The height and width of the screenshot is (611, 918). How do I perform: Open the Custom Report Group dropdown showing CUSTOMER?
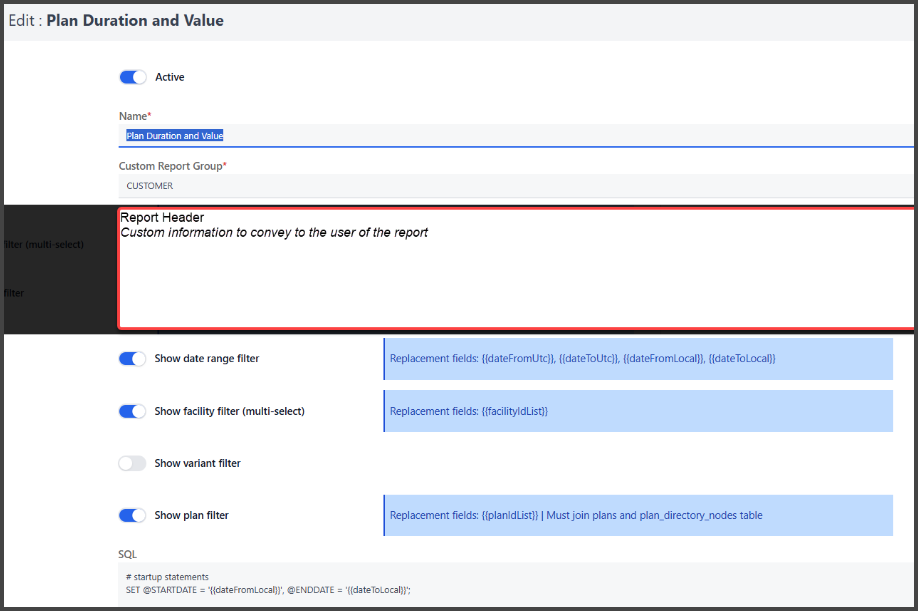(x=516, y=186)
